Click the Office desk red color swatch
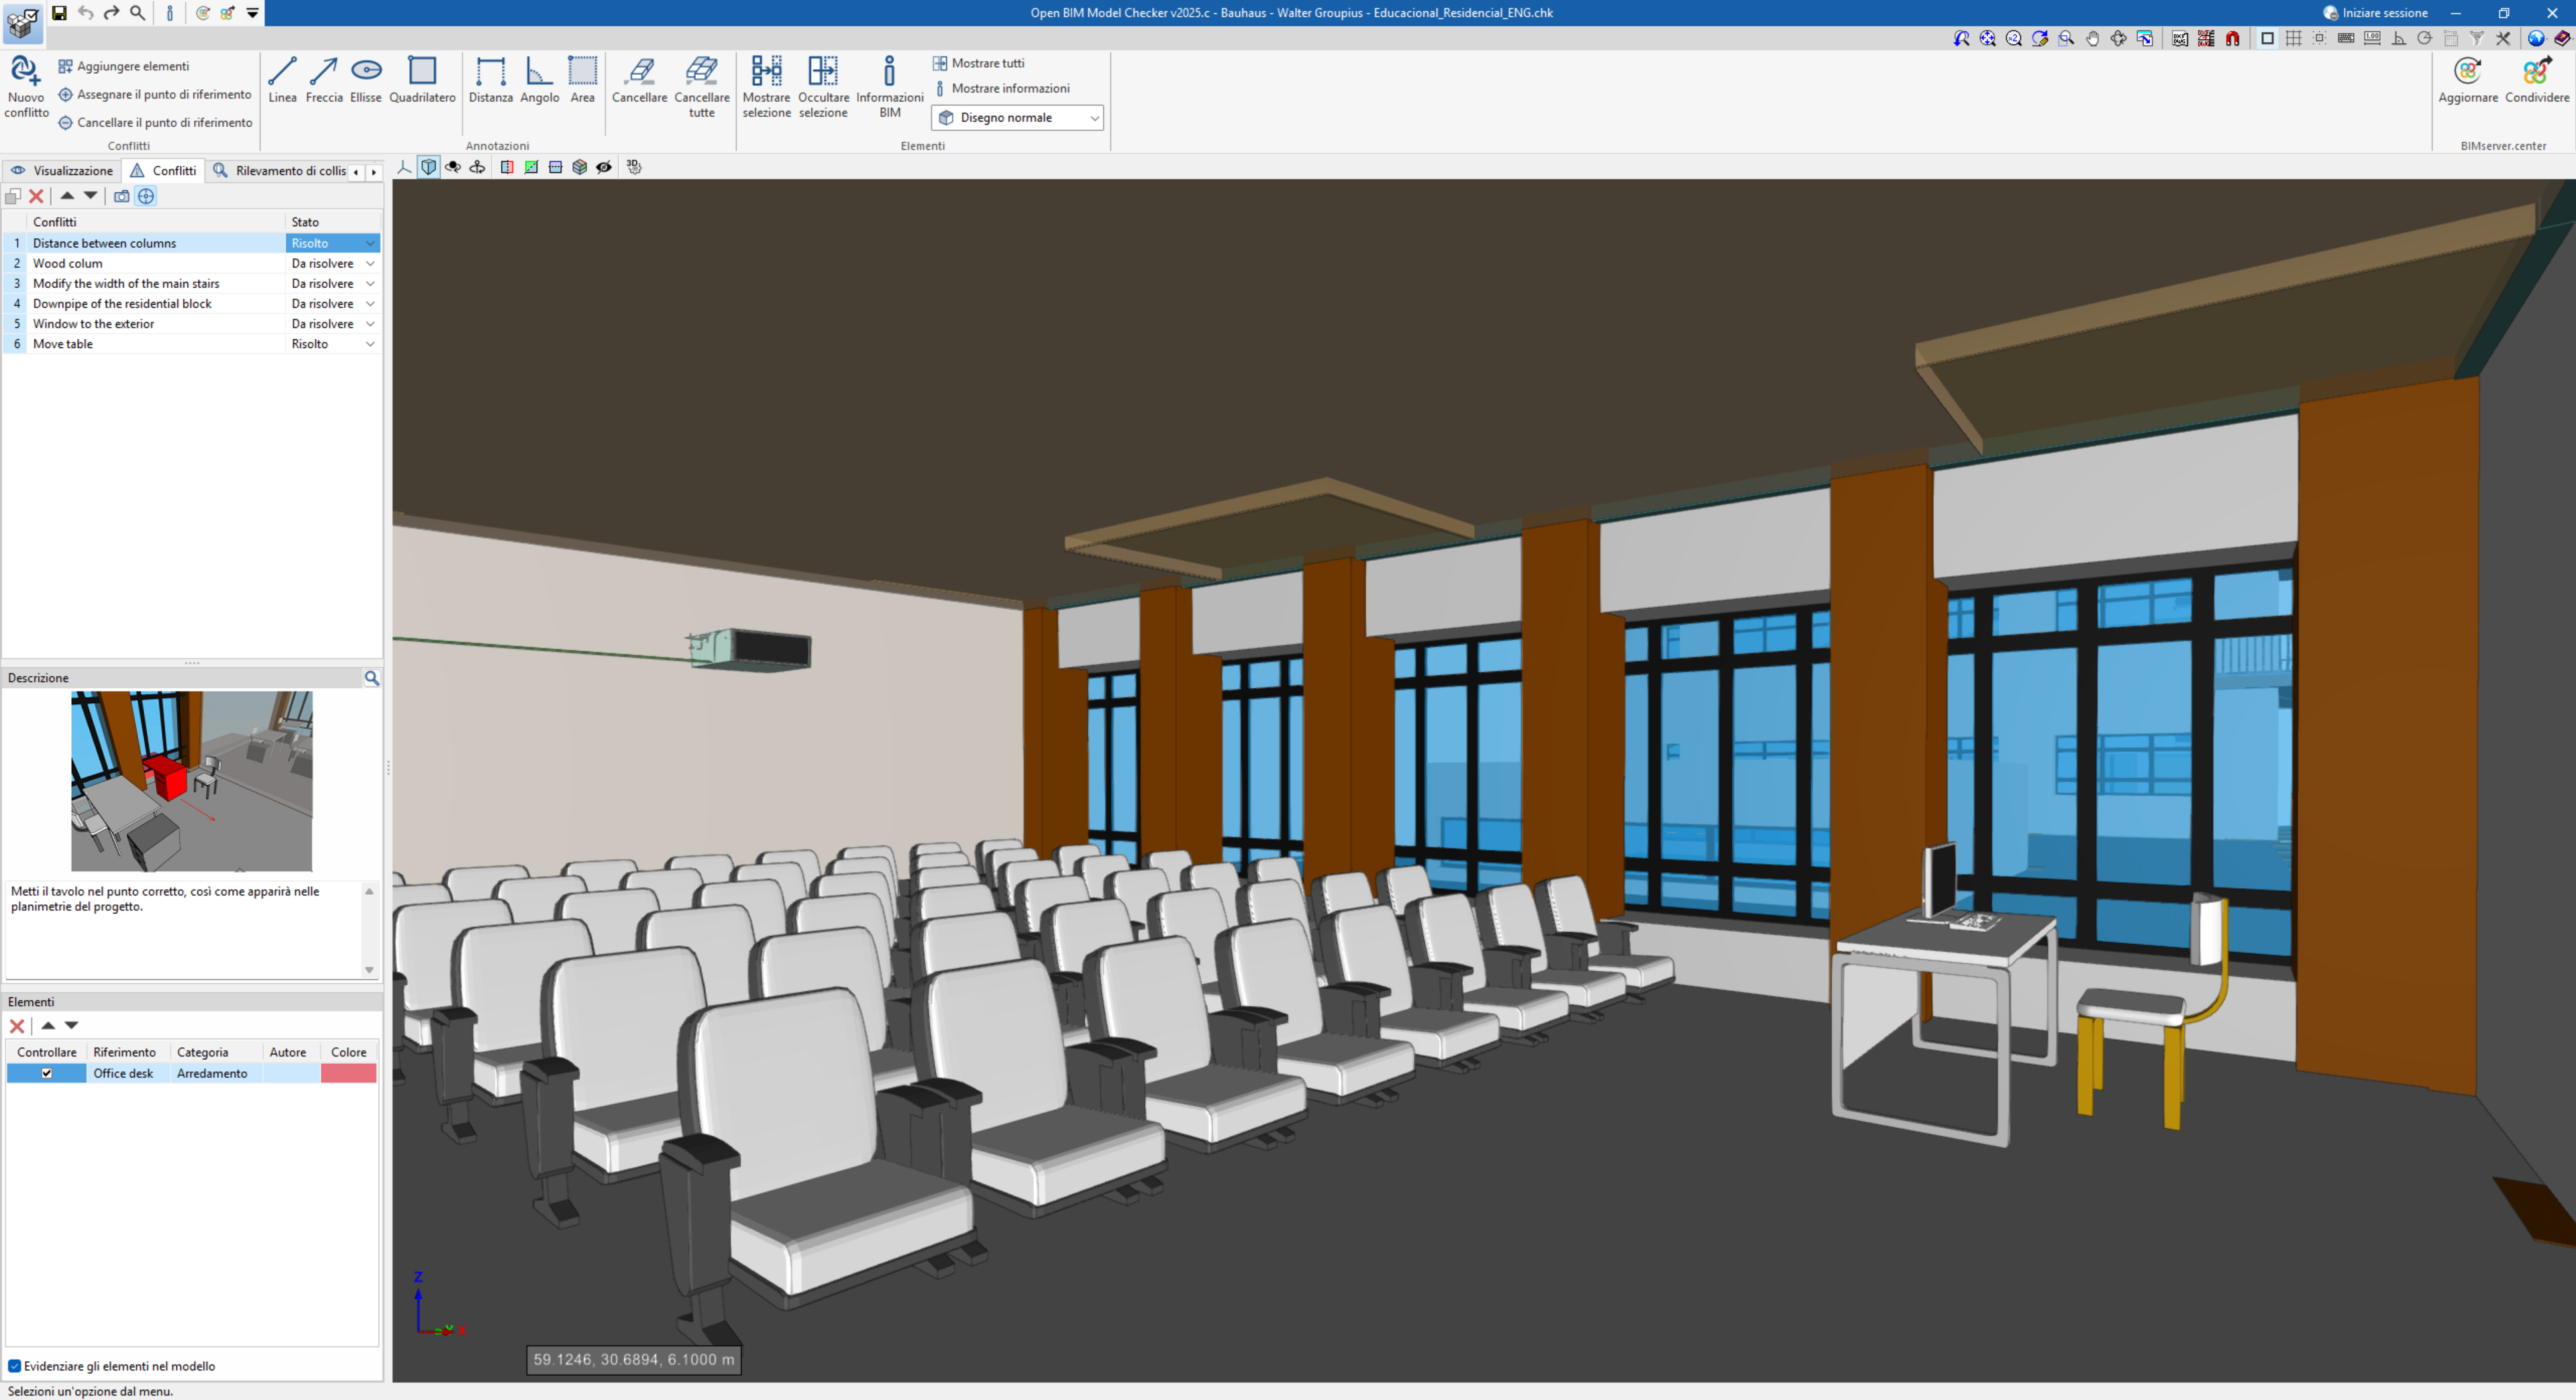 (348, 1073)
